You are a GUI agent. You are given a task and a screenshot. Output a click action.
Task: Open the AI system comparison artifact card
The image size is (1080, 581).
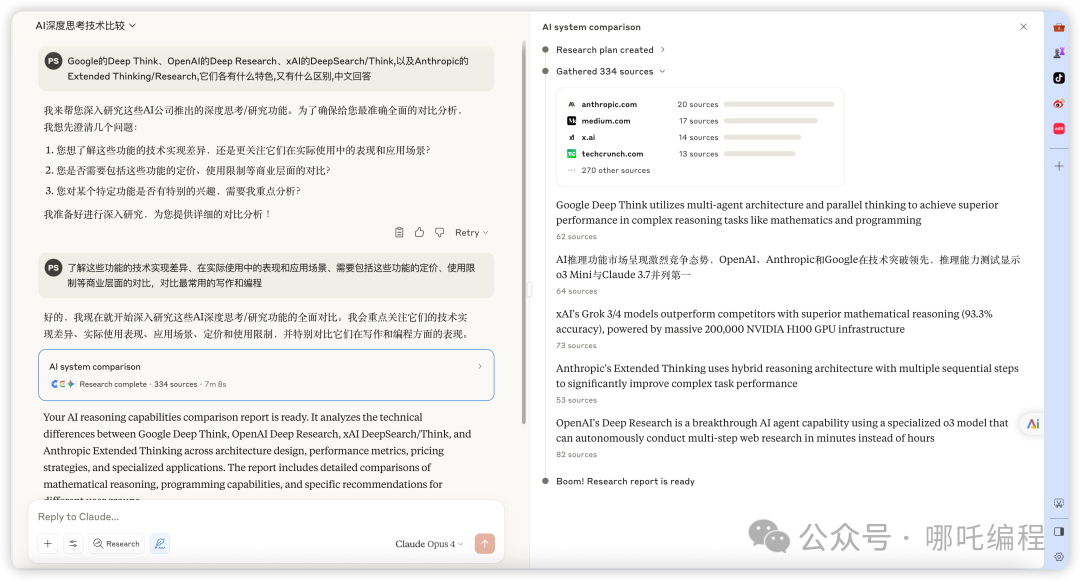pos(266,375)
